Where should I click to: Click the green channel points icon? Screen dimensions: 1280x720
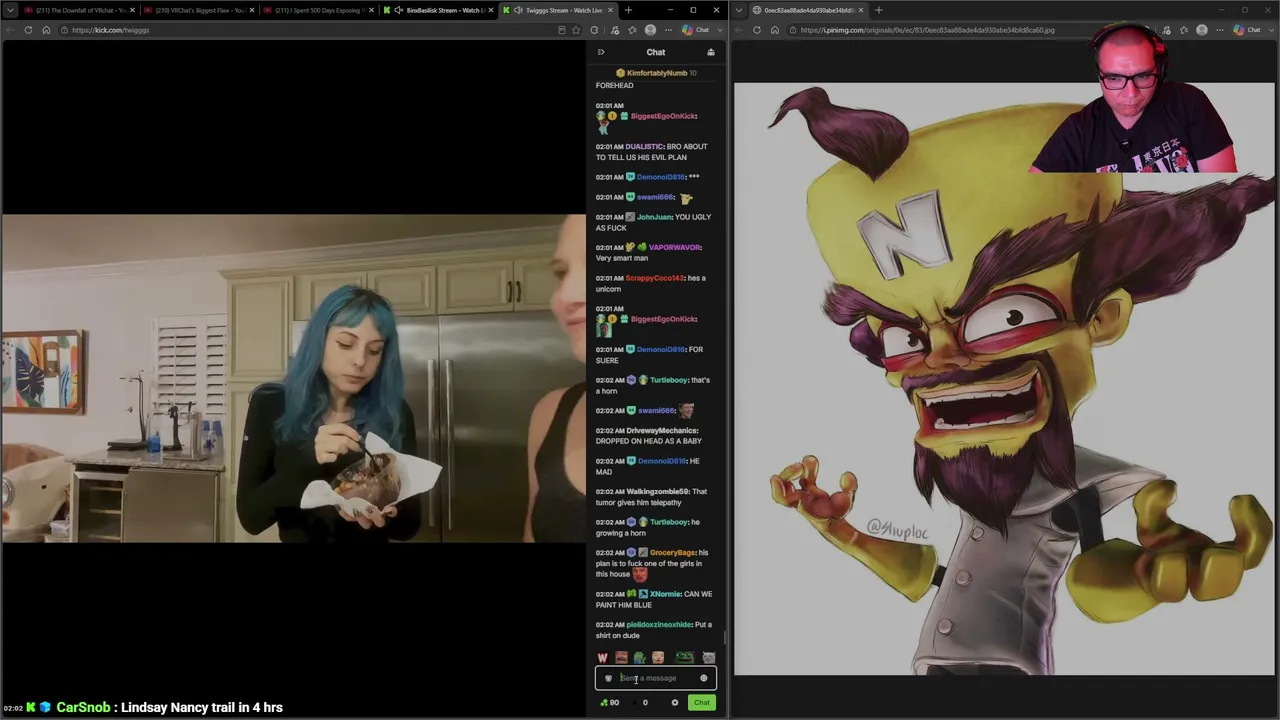point(604,702)
